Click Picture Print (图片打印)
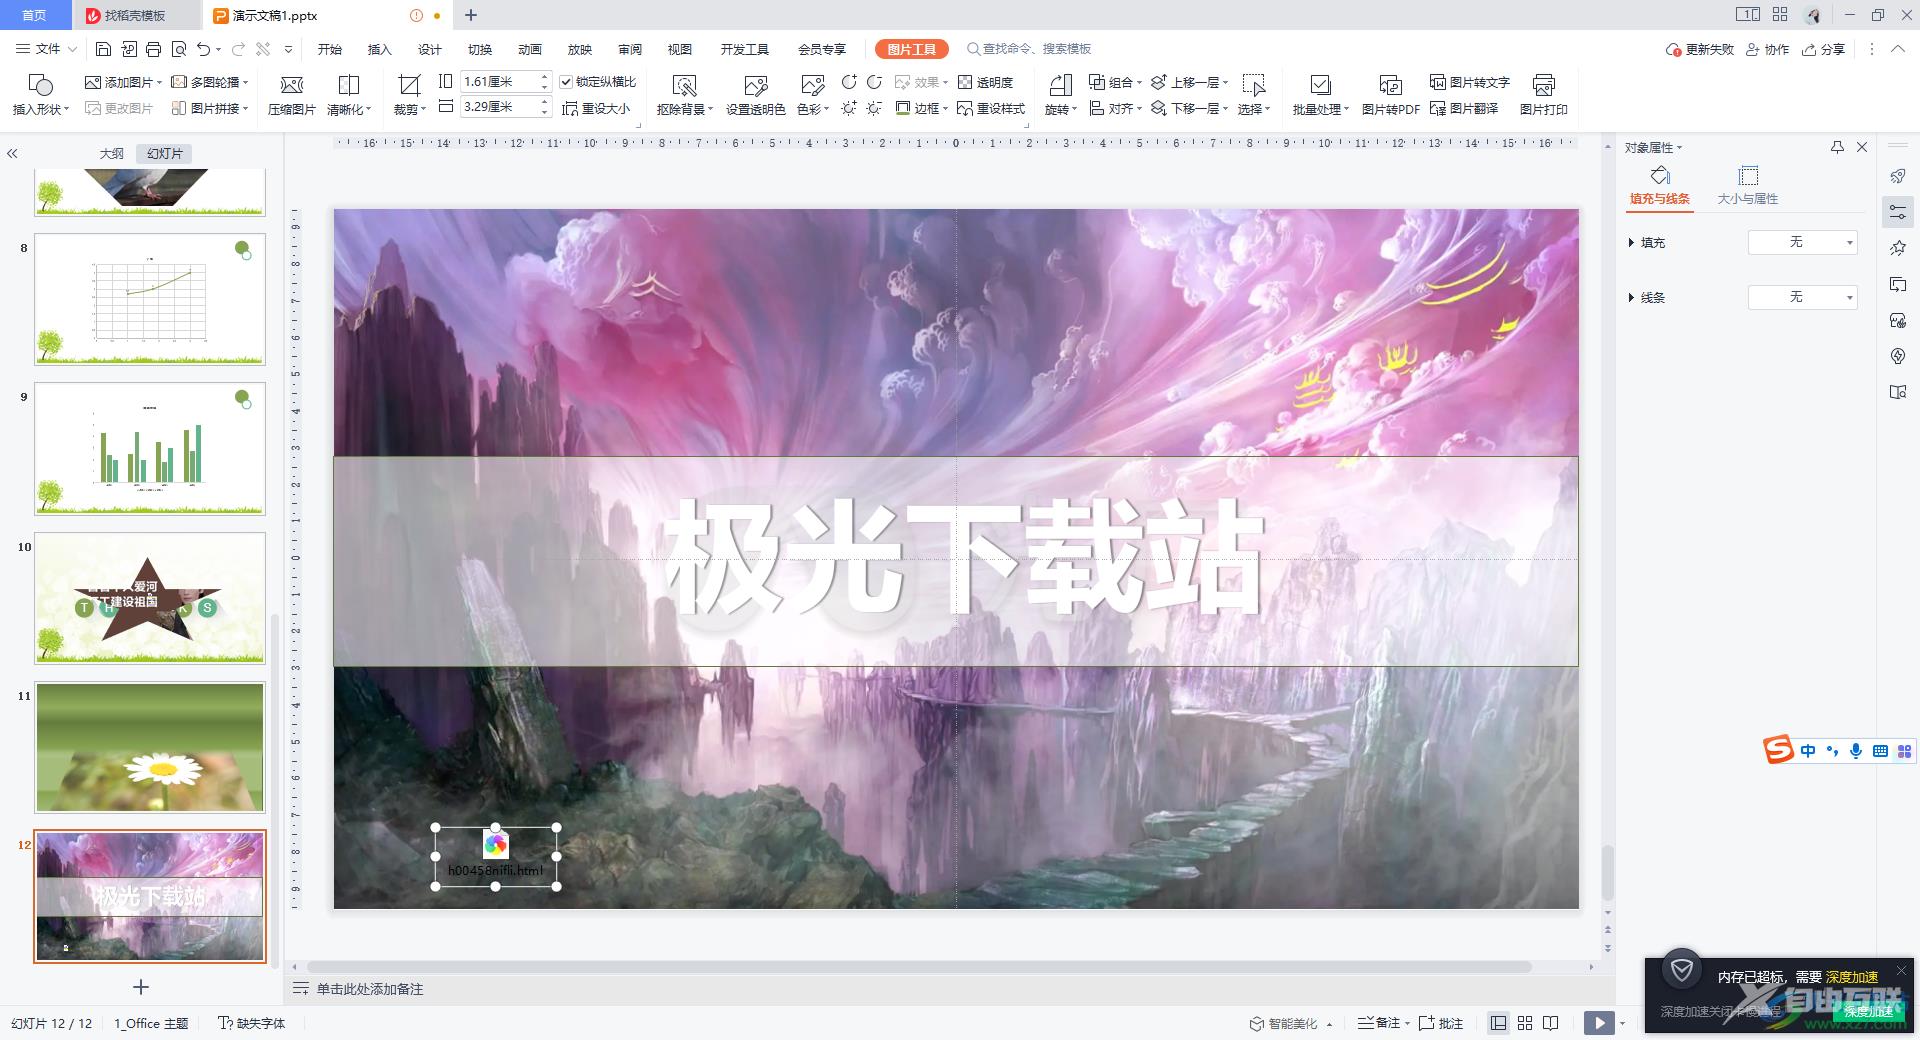This screenshot has height=1040, width=1920. [1543, 95]
